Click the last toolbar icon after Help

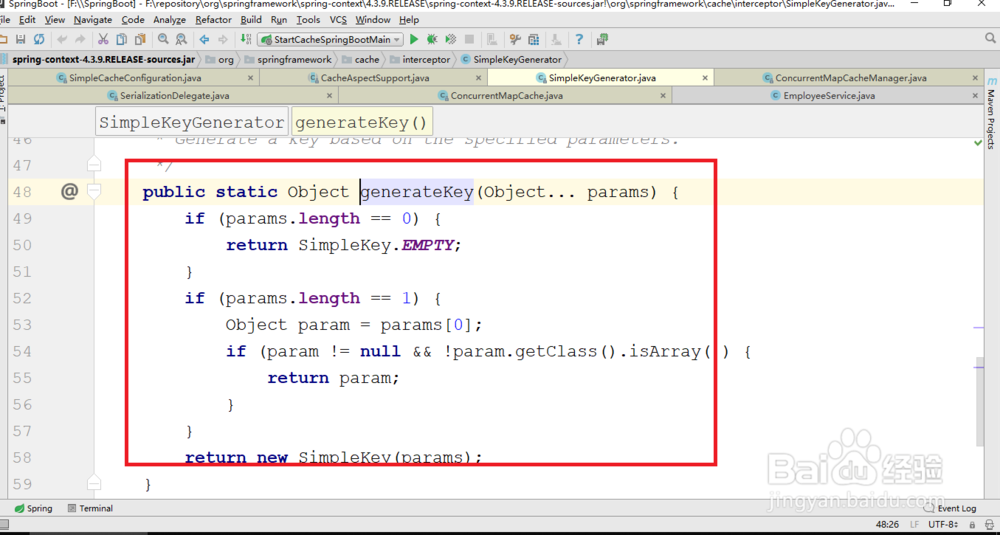coord(602,40)
